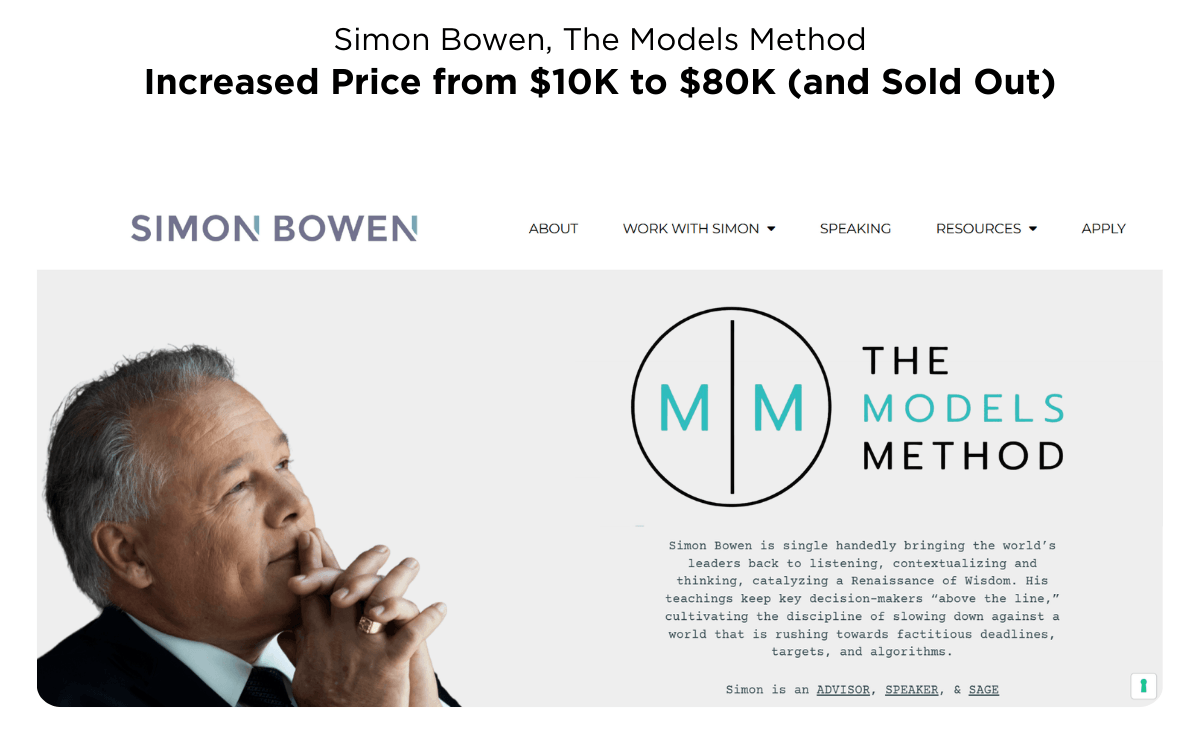Click the APPLY link in navigation
Image resolution: width=1200 pixels, height=750 pixels.
(1103, 229)
